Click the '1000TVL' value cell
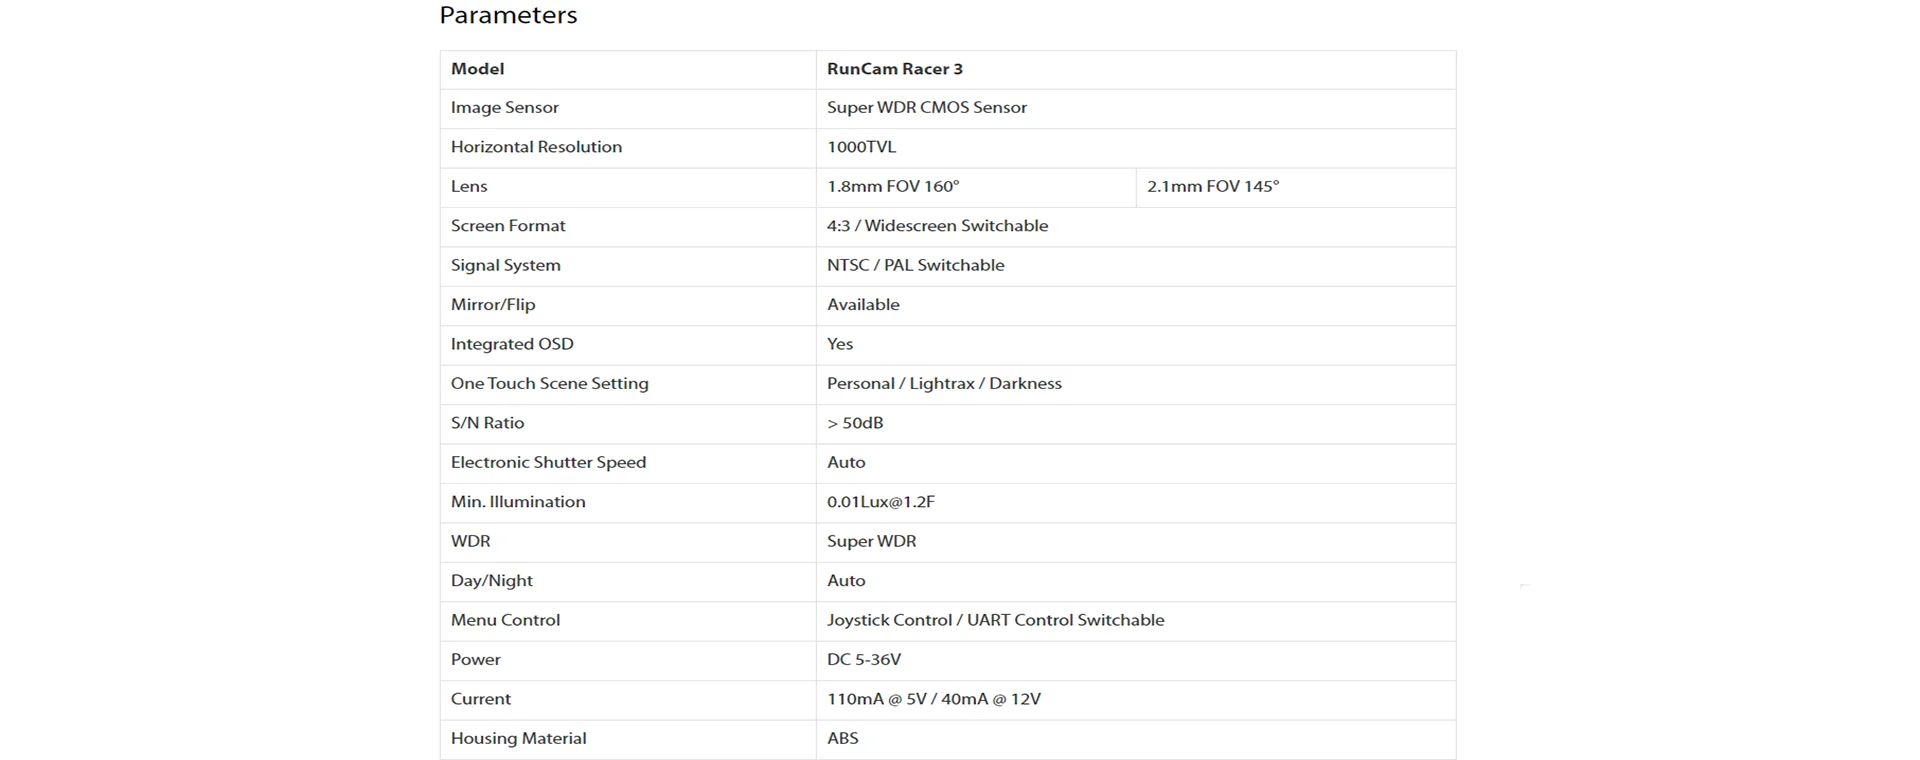This screenshot has width=1920, height=760. pos(1136,148)
